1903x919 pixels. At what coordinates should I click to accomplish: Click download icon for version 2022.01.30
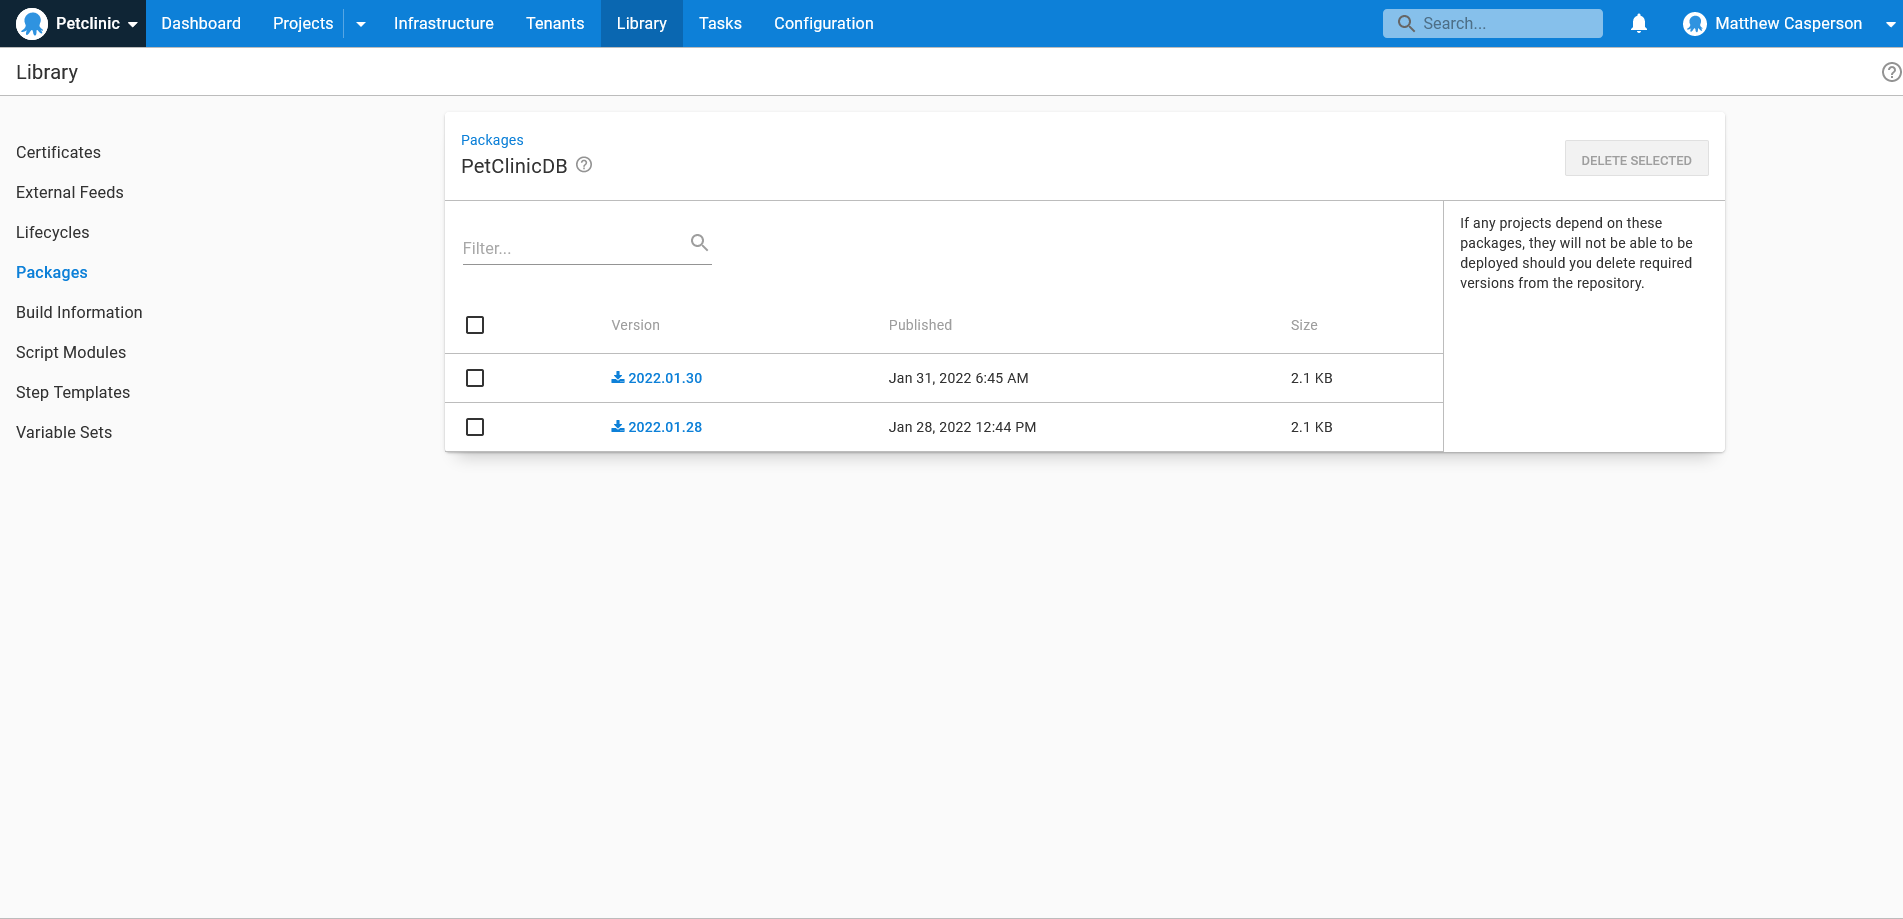(618, 378)
